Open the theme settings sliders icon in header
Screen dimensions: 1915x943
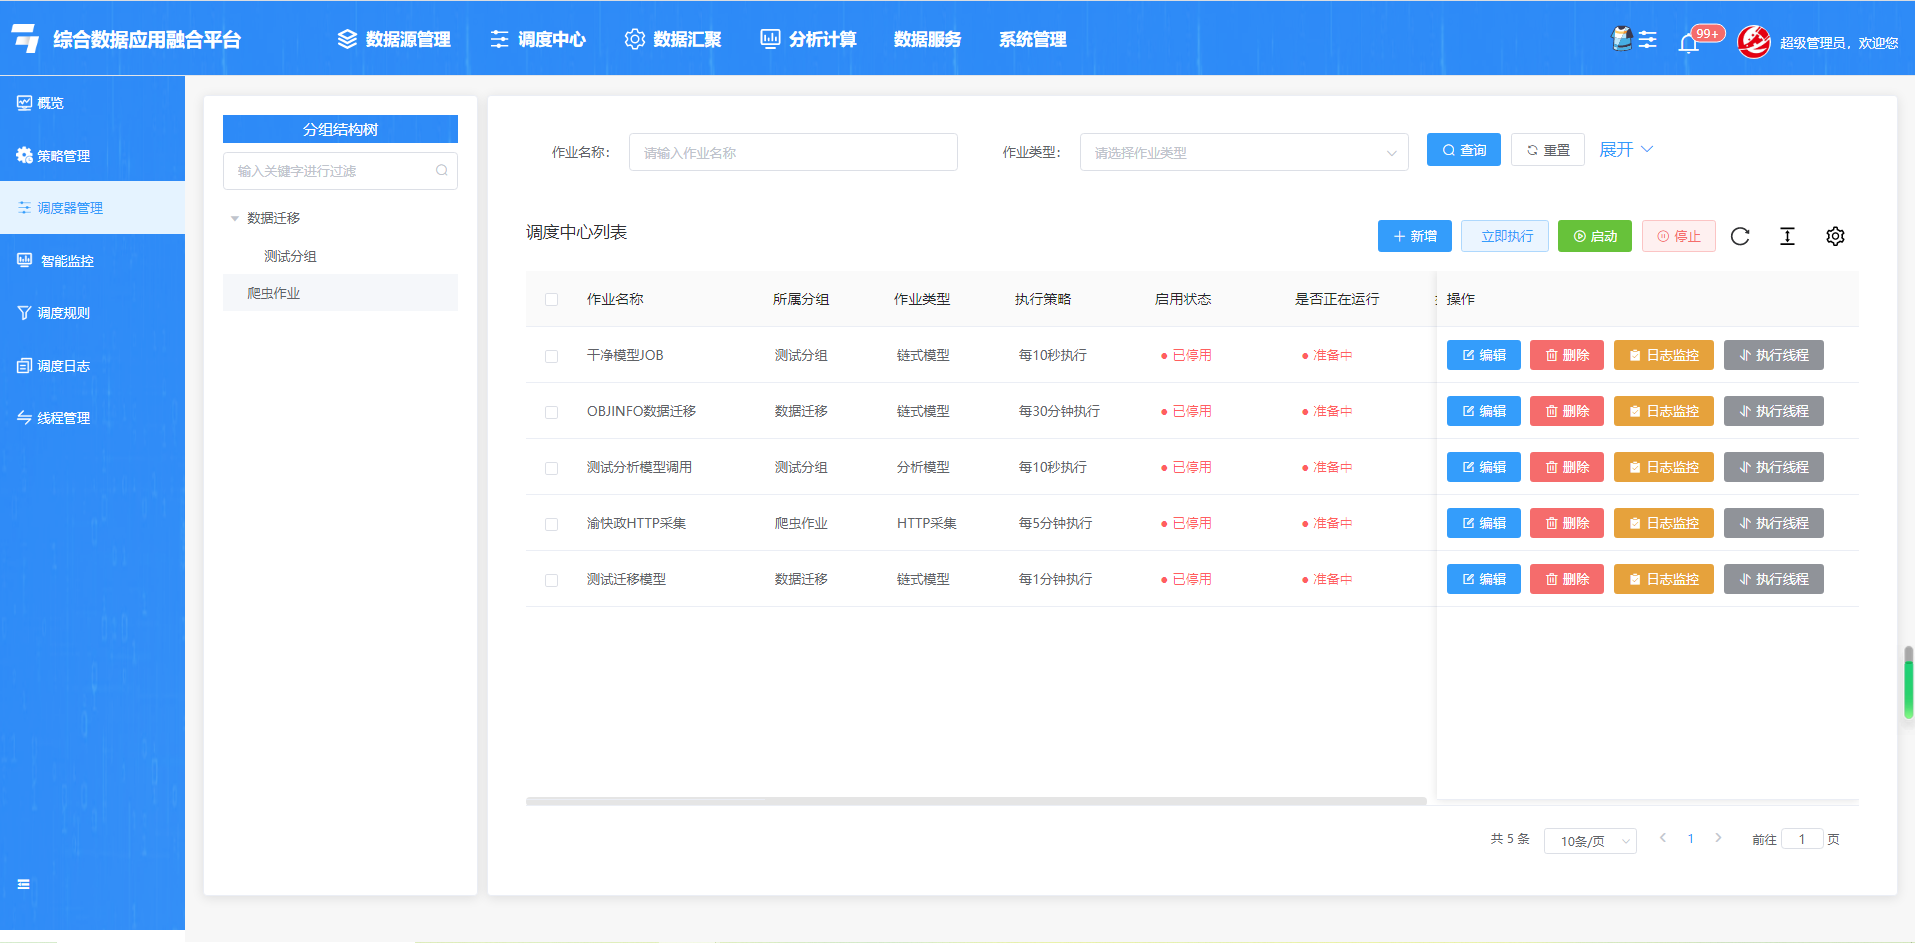point(1647,40)
